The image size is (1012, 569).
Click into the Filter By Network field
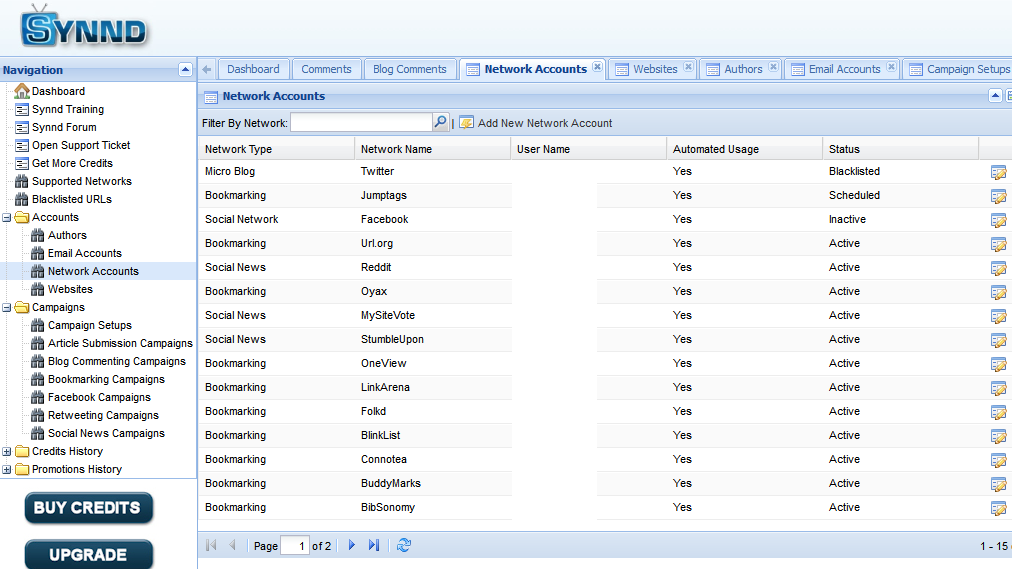tap(361, 123)
